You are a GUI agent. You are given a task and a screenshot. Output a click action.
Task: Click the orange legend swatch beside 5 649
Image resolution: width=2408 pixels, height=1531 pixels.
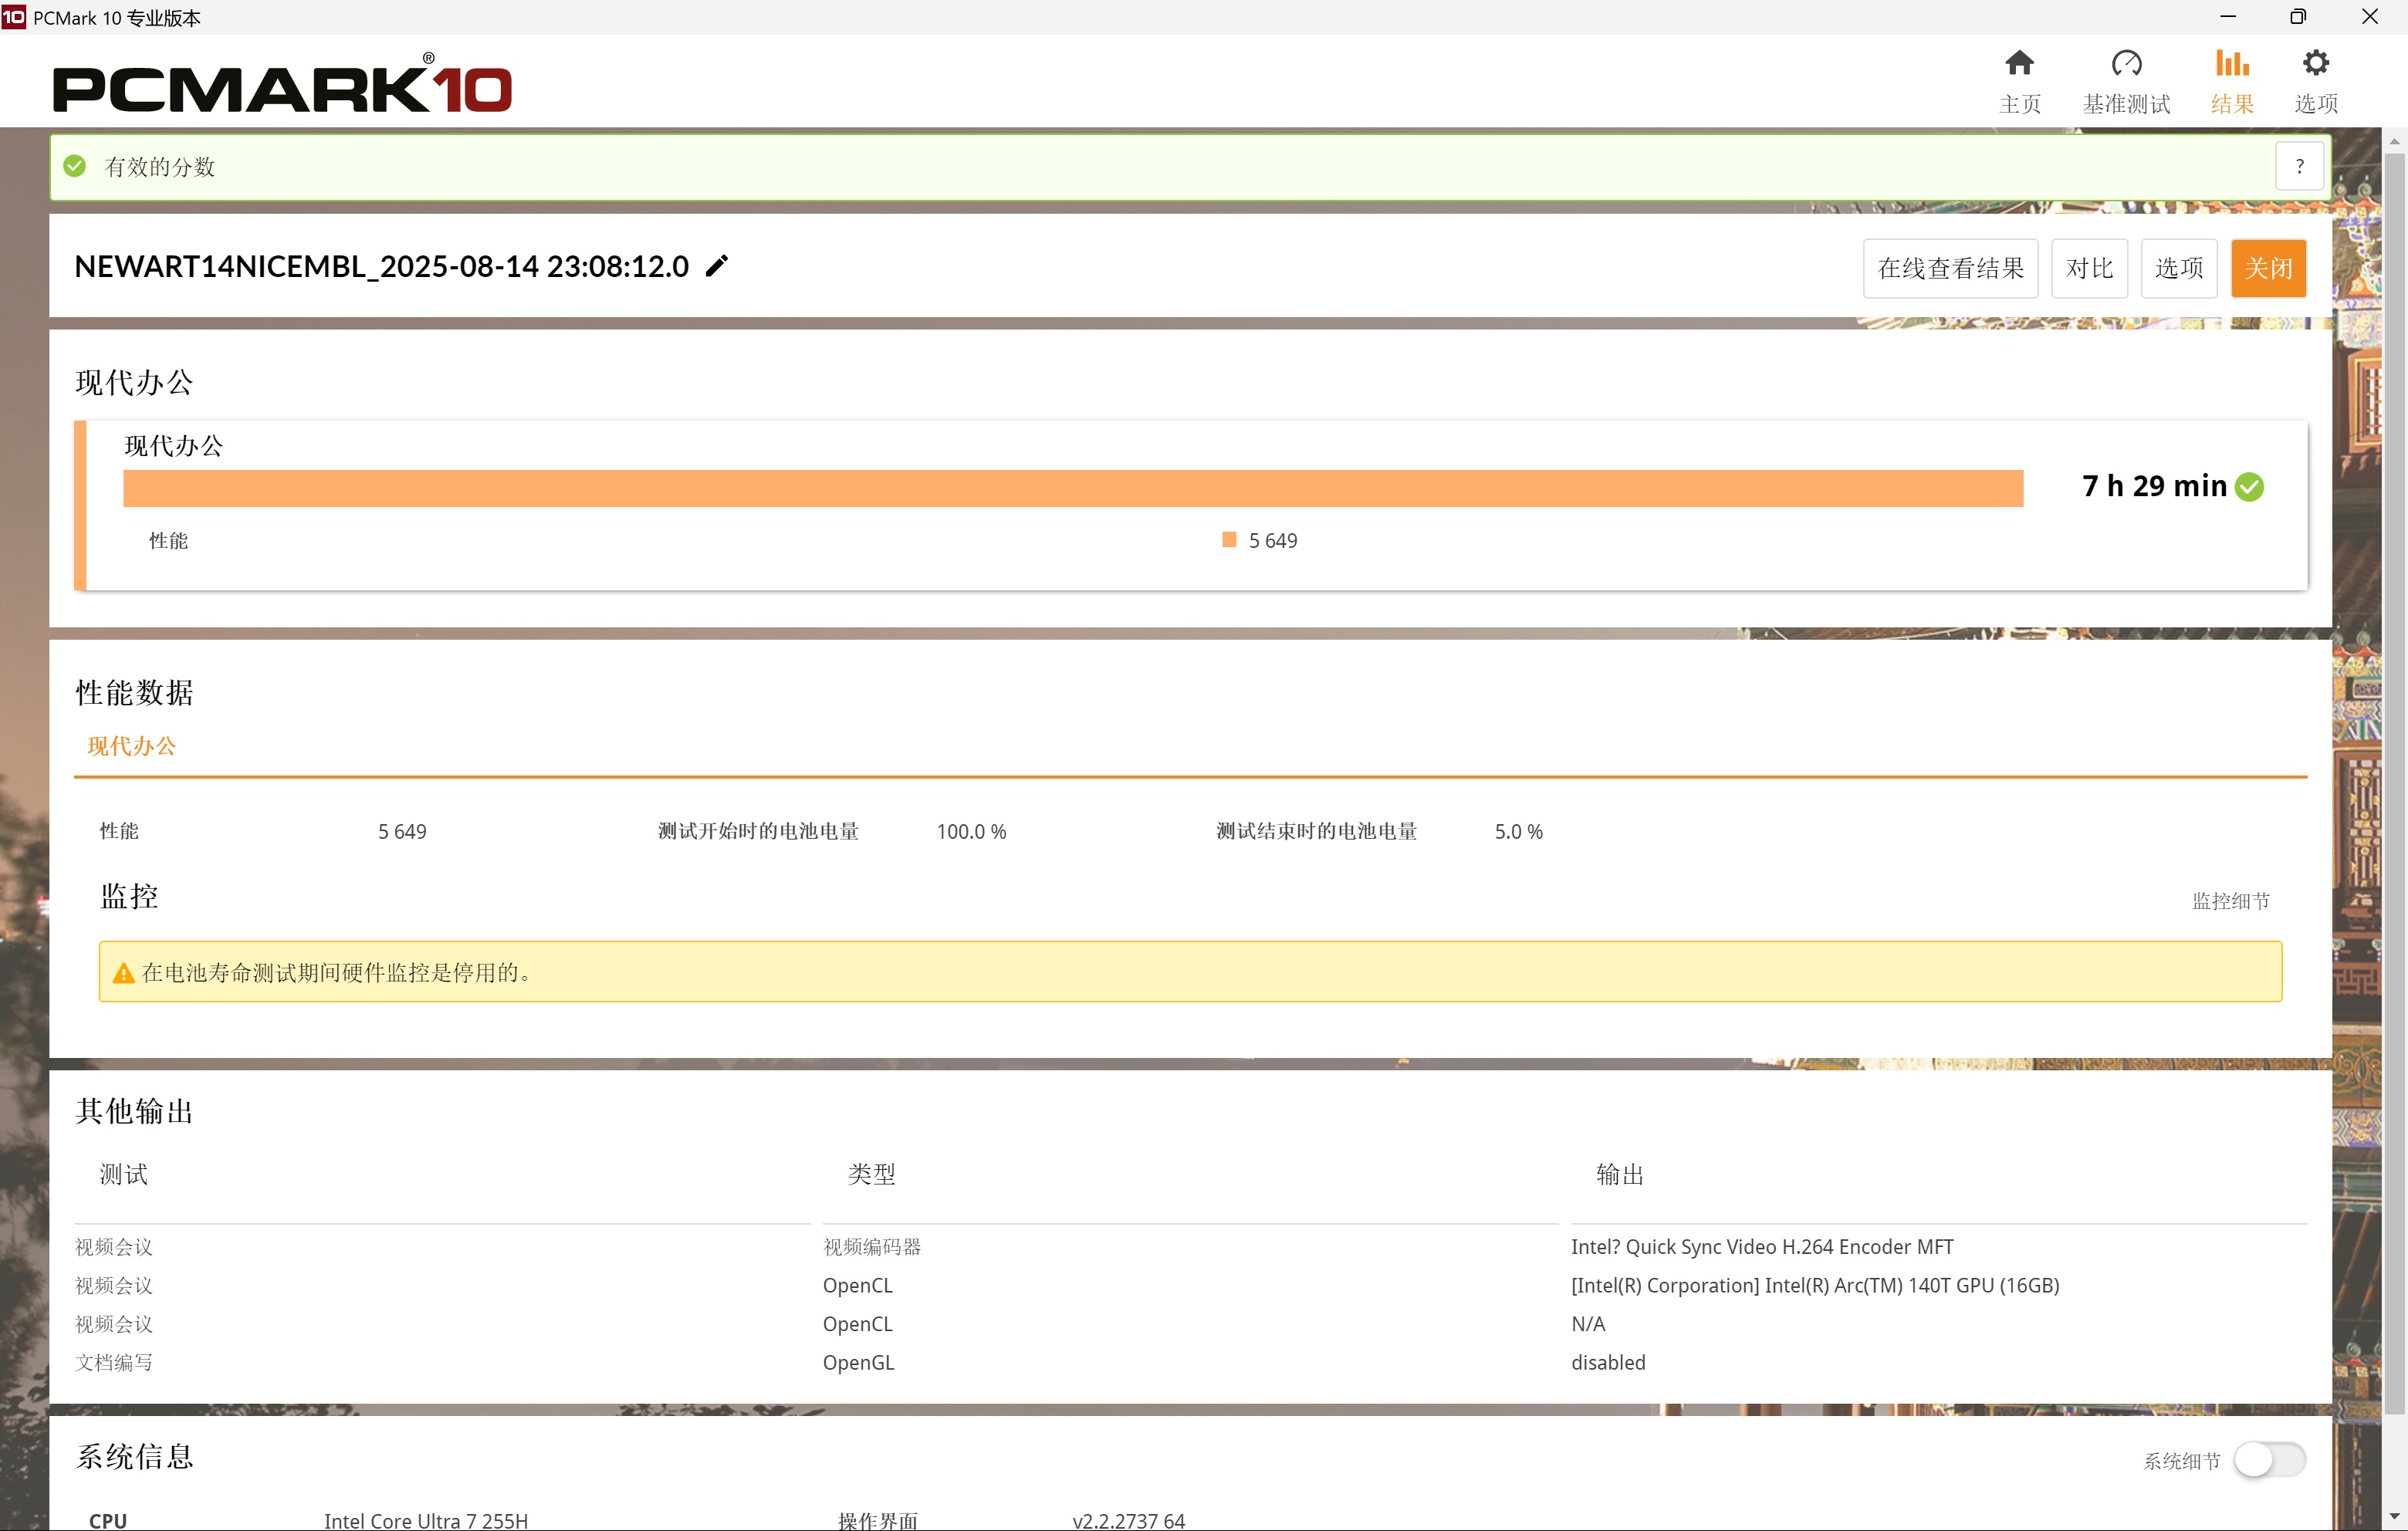click(1229, 540)
